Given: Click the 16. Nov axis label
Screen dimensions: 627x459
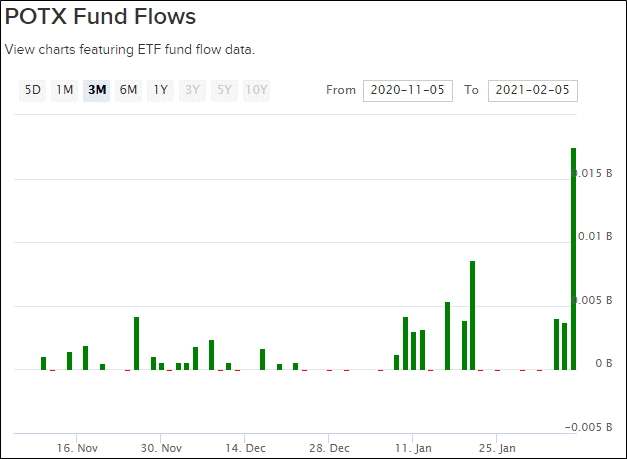Looking at the screenshot, I should pyautogui.click(x=77, y=448).
